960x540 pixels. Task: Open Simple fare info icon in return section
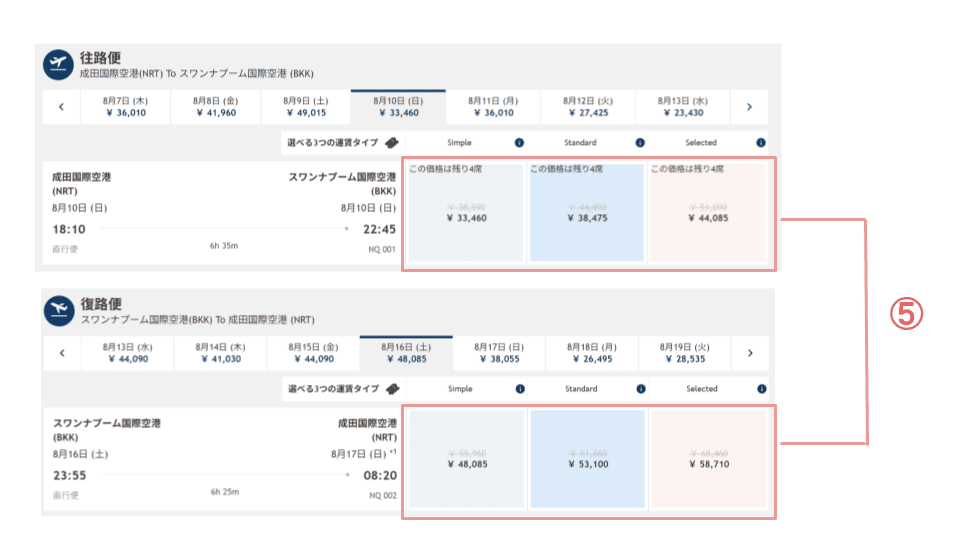click(x=520, y=389)
